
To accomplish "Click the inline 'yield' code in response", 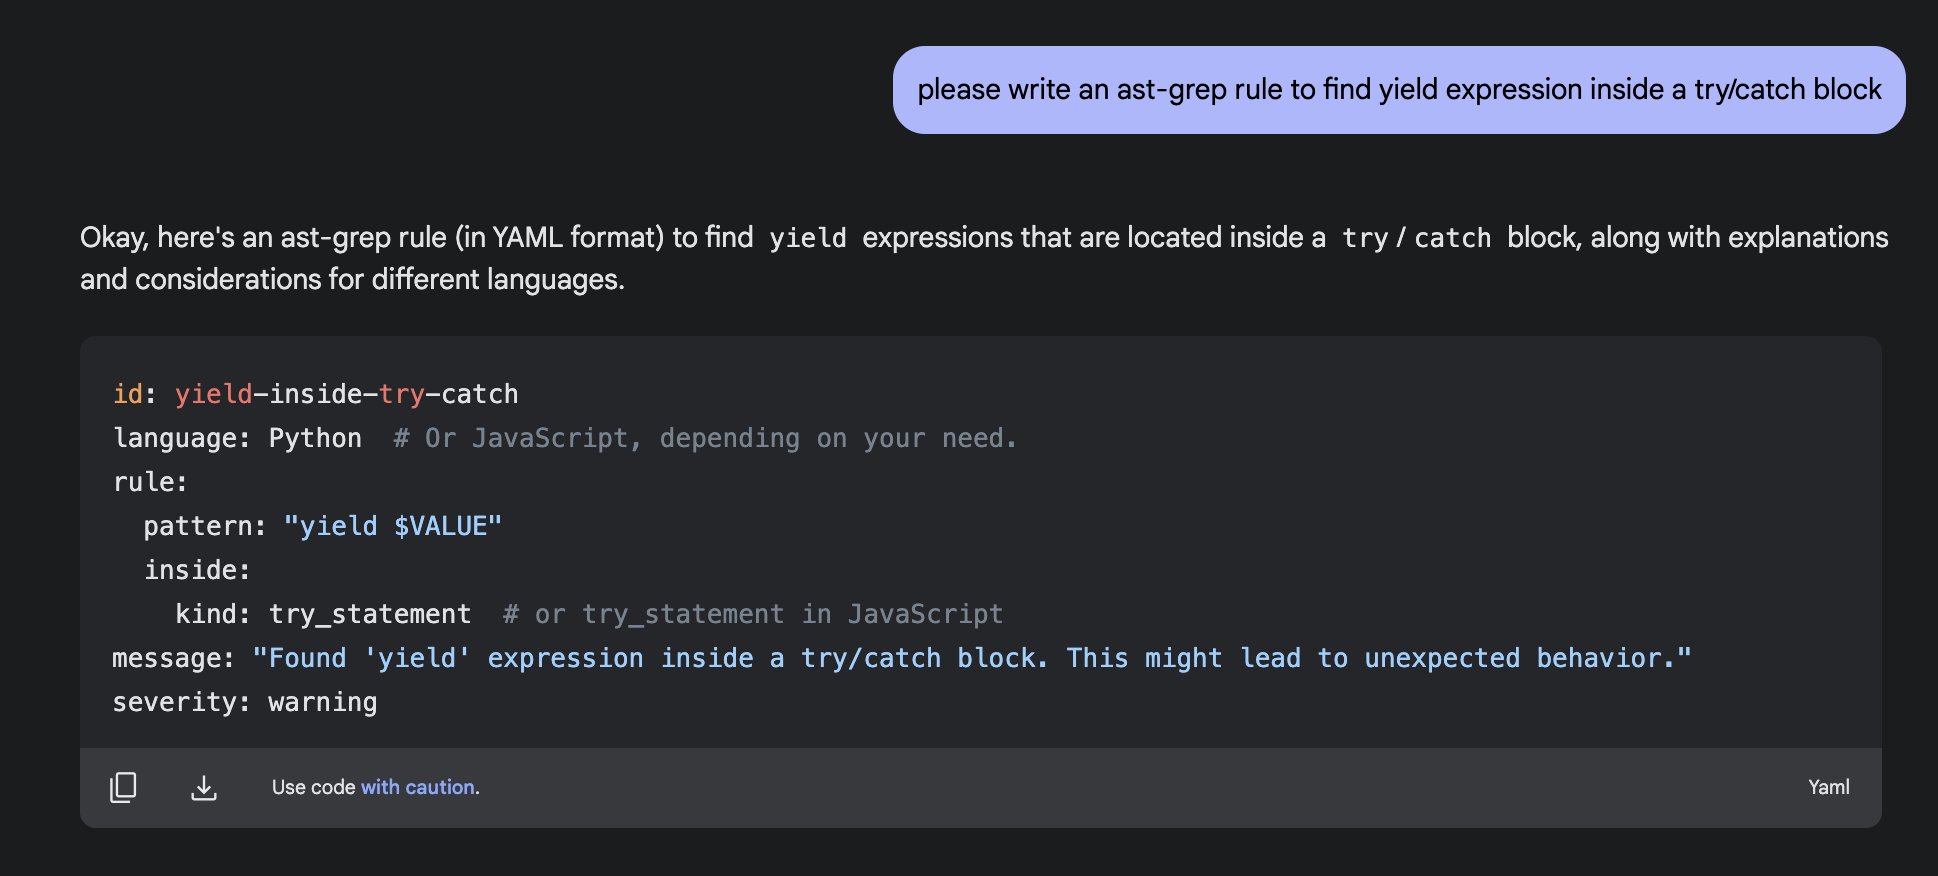I will pyautogui.click(x=808, y=238).
